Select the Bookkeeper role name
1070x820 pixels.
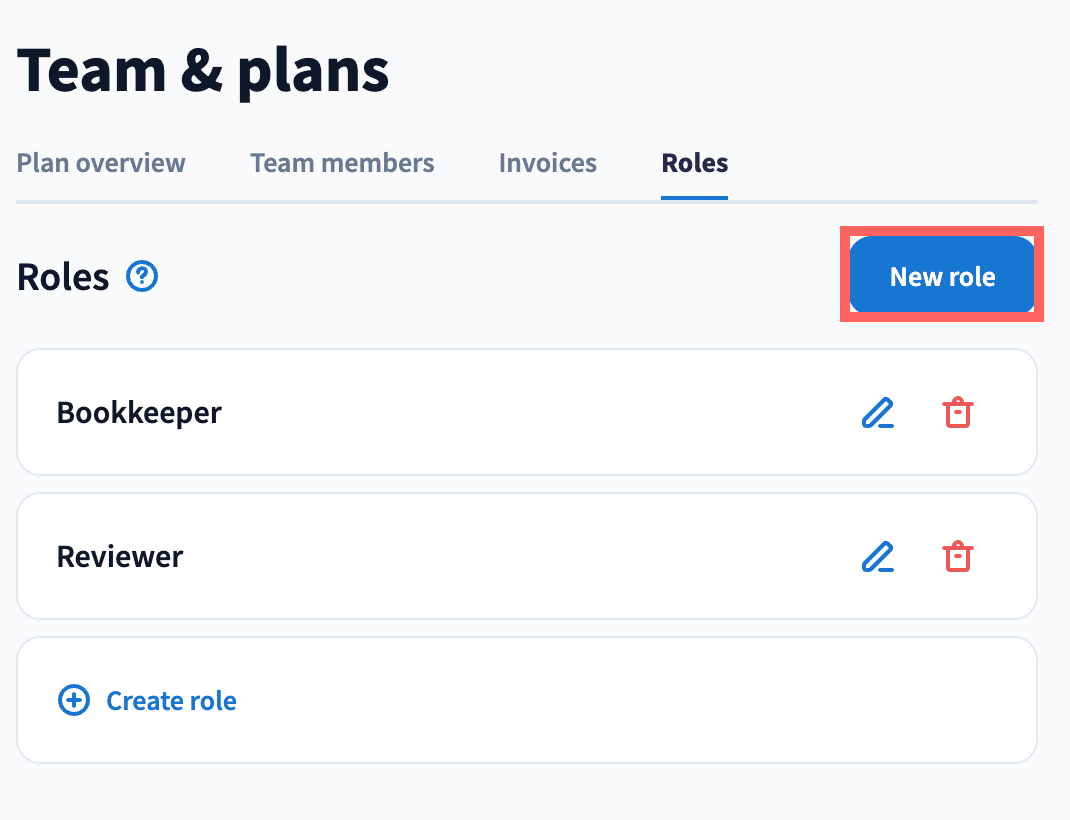click(139, 412)
